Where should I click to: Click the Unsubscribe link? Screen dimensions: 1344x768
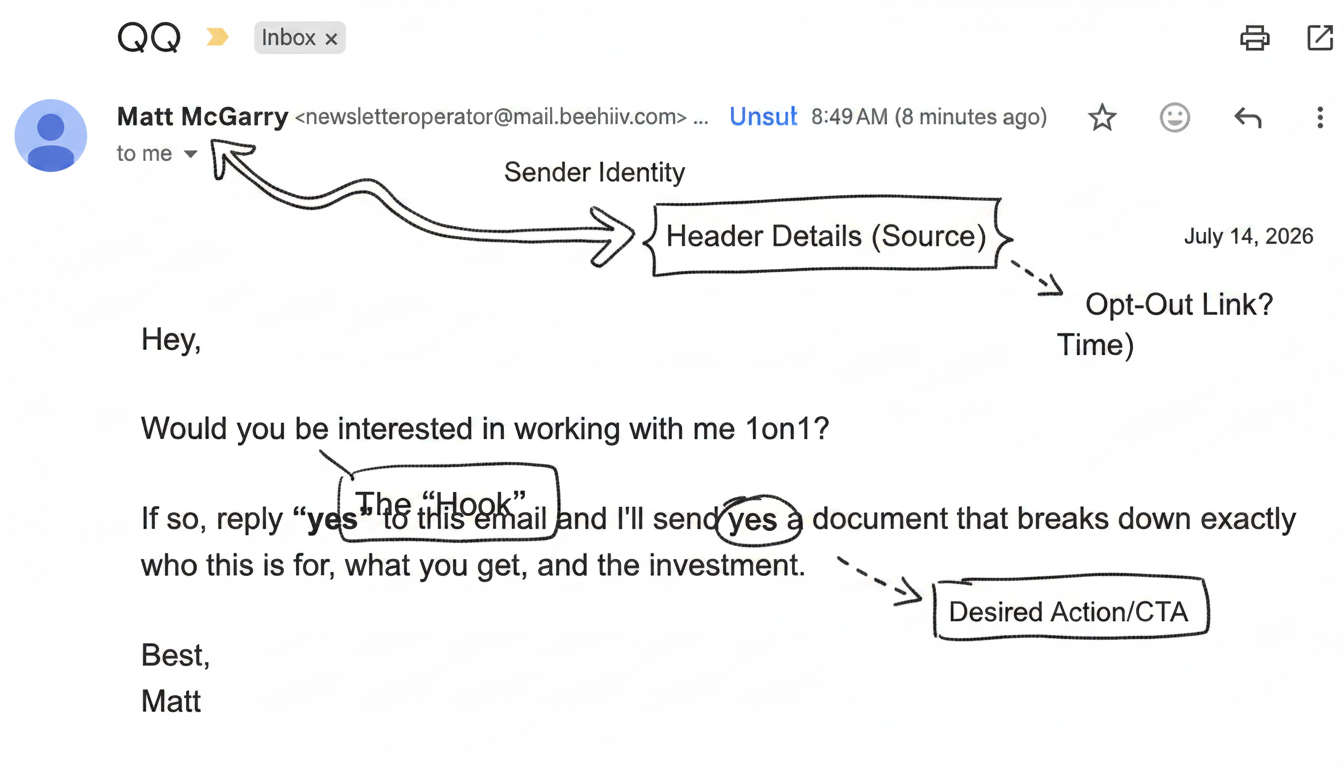point(763,117)
